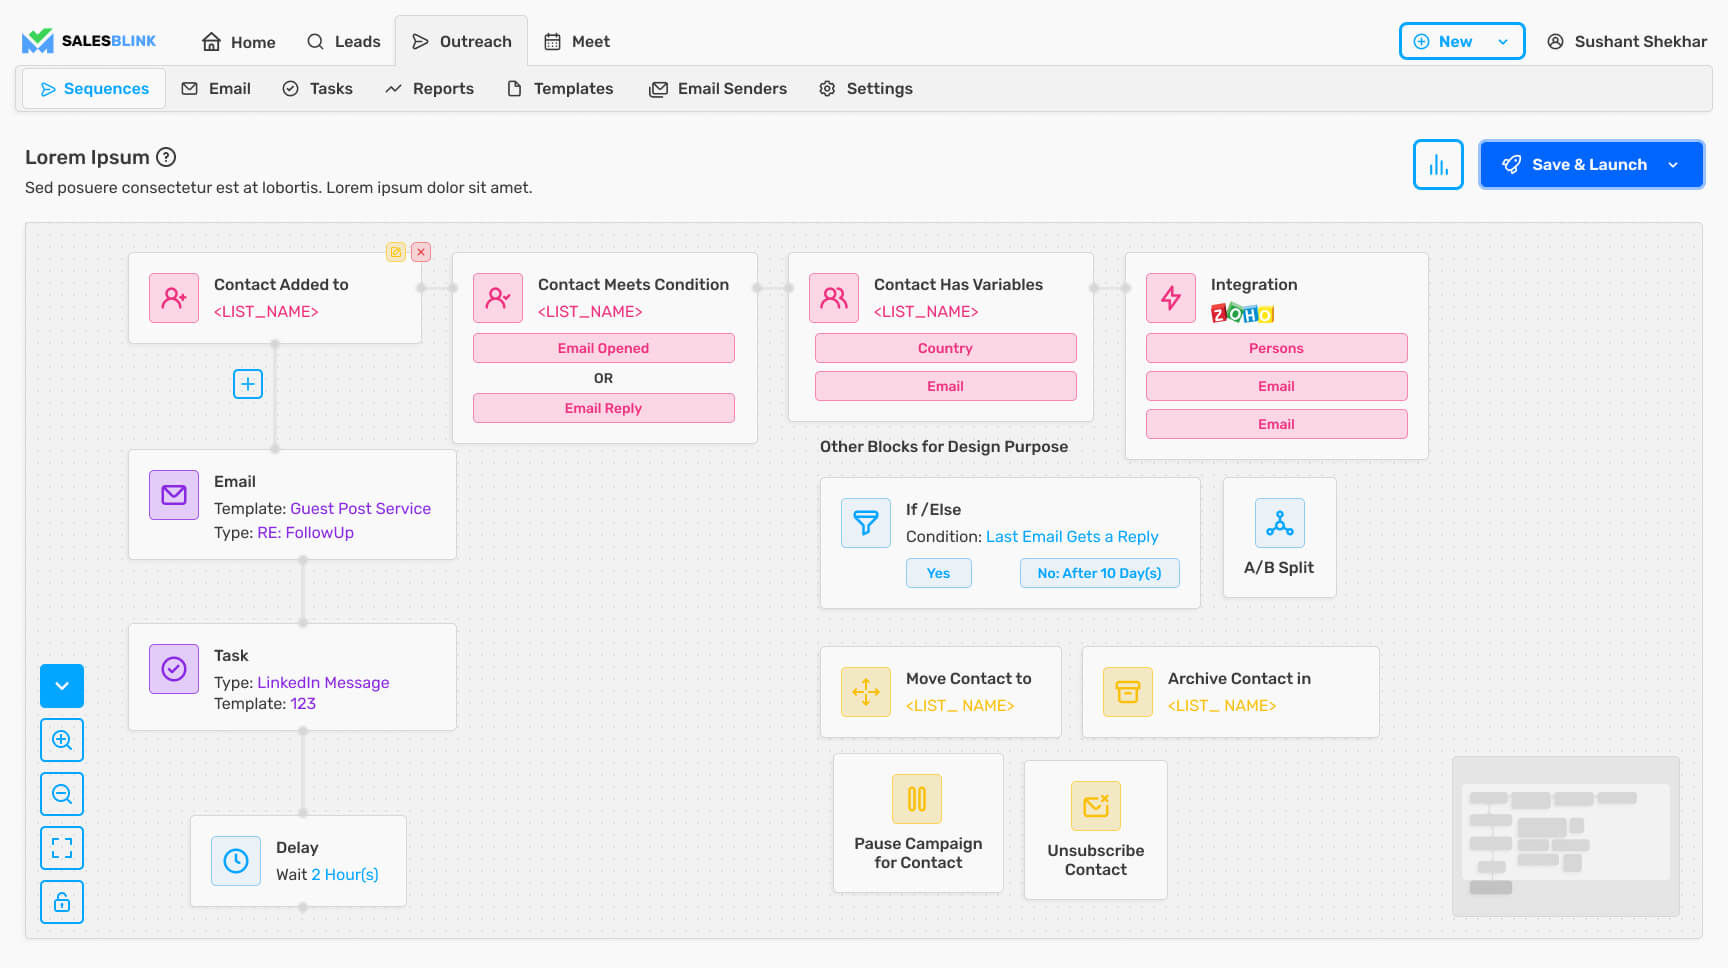Click the If/Else funnel icon
Screen dimensions: 1728x968
[x=866, y=523]
